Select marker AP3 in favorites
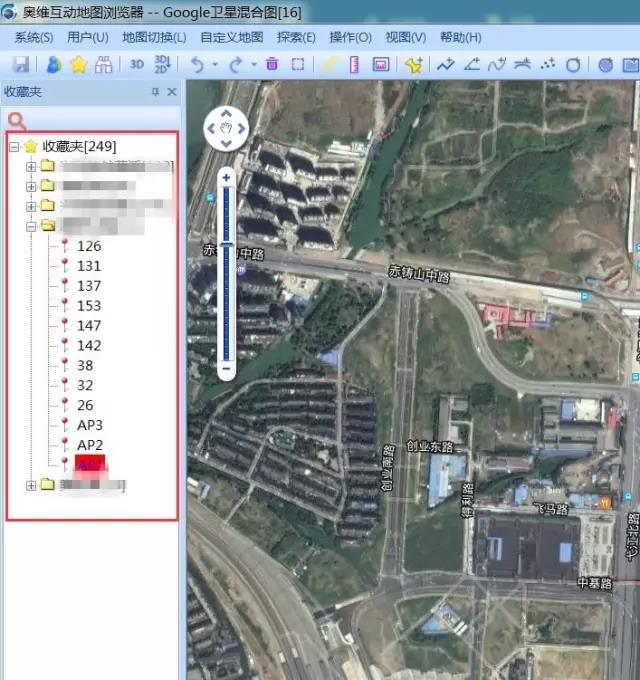 point(90,425)
